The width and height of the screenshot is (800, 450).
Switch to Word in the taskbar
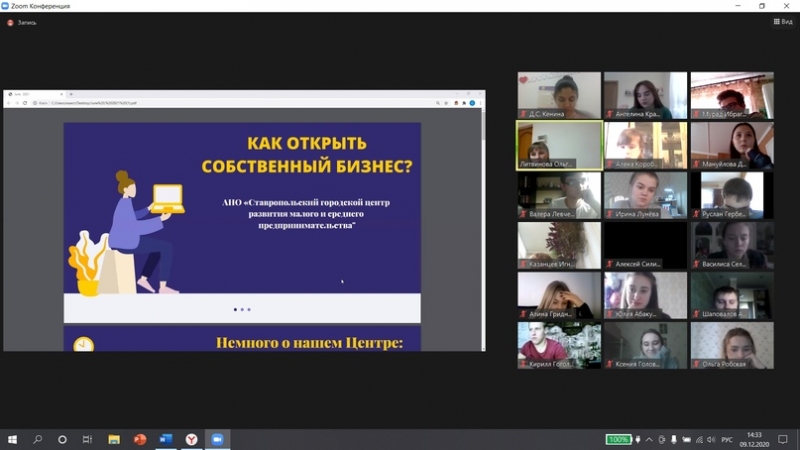tap(166, 439)
